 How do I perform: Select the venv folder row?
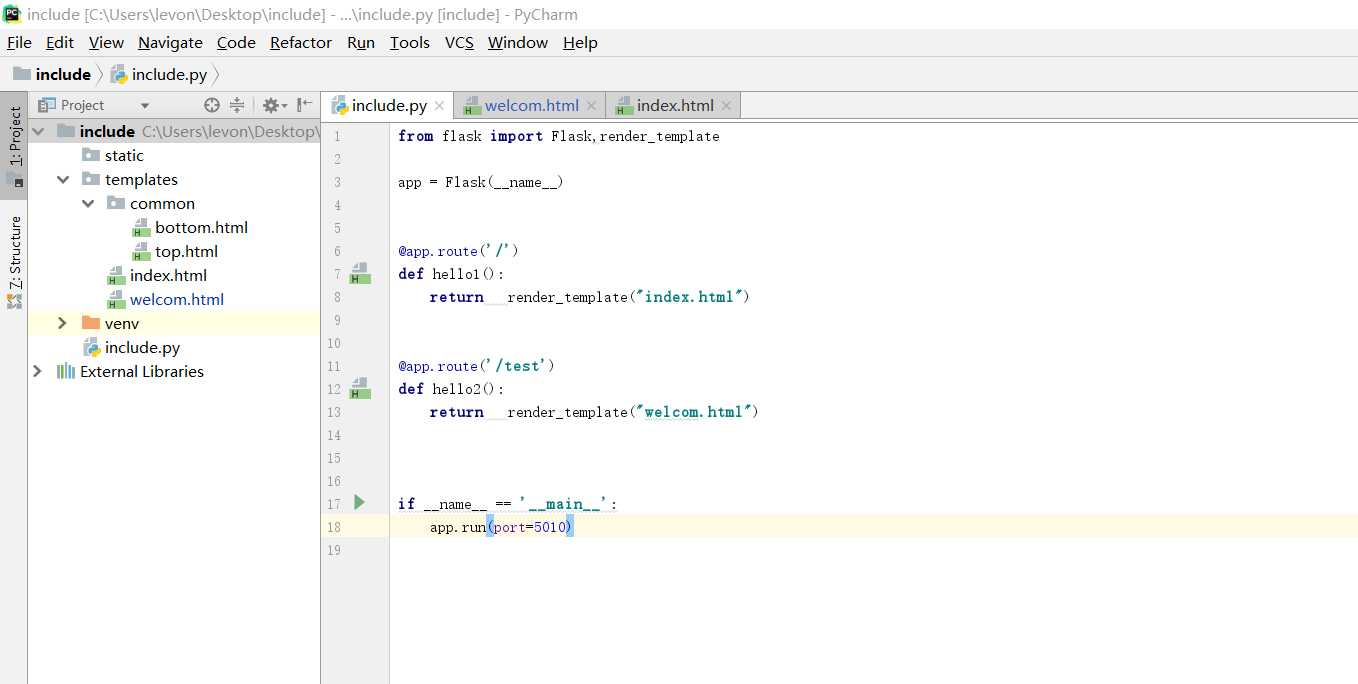(x=174, y=323)
